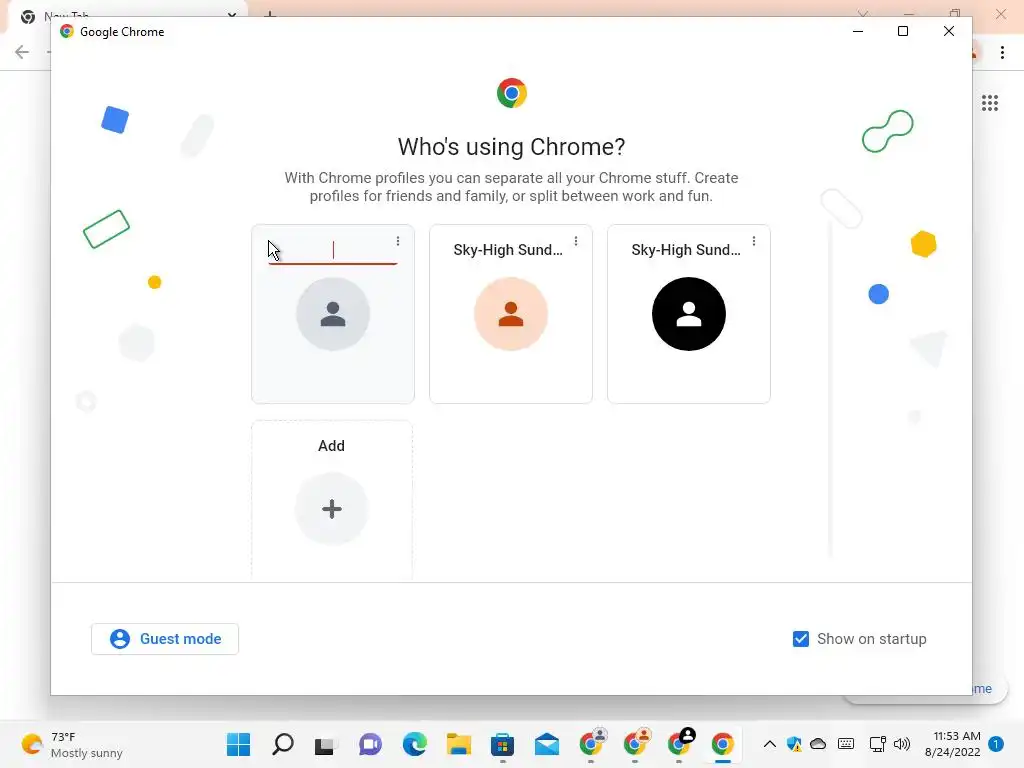
Task: Click the Google Chrome title bar icon
Action: tap(67, 31)
